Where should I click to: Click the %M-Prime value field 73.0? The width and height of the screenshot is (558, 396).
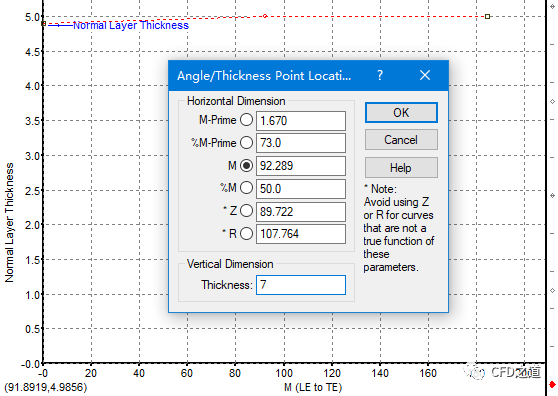click(301, 143)
